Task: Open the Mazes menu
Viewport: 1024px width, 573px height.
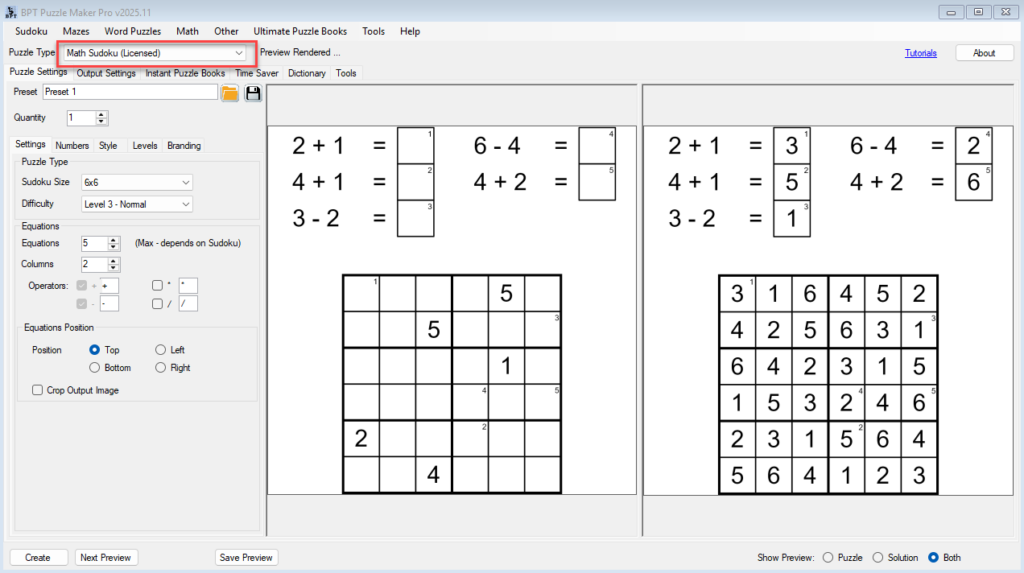Action: pyautogui.click(x=76, y=31)
